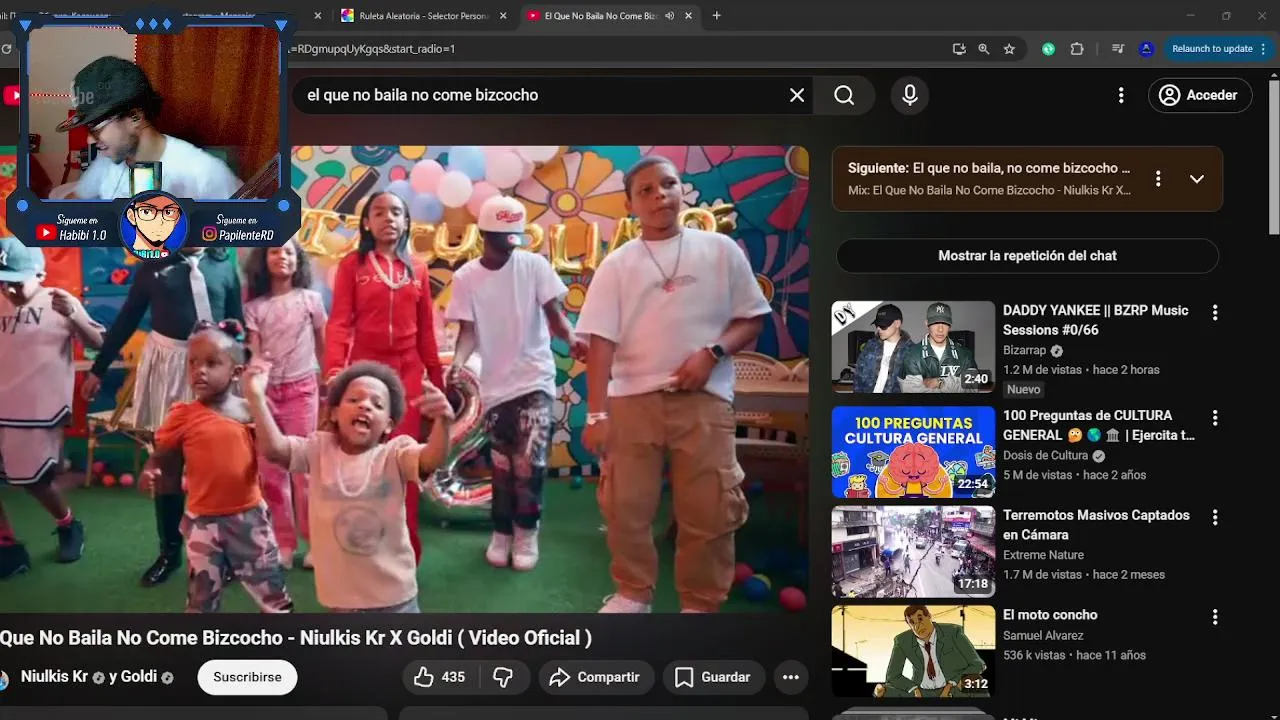Viewport: 1280px width, 720px height.
Task: Open YouTube settings three-dot menu
Action: pos(1121,95)
